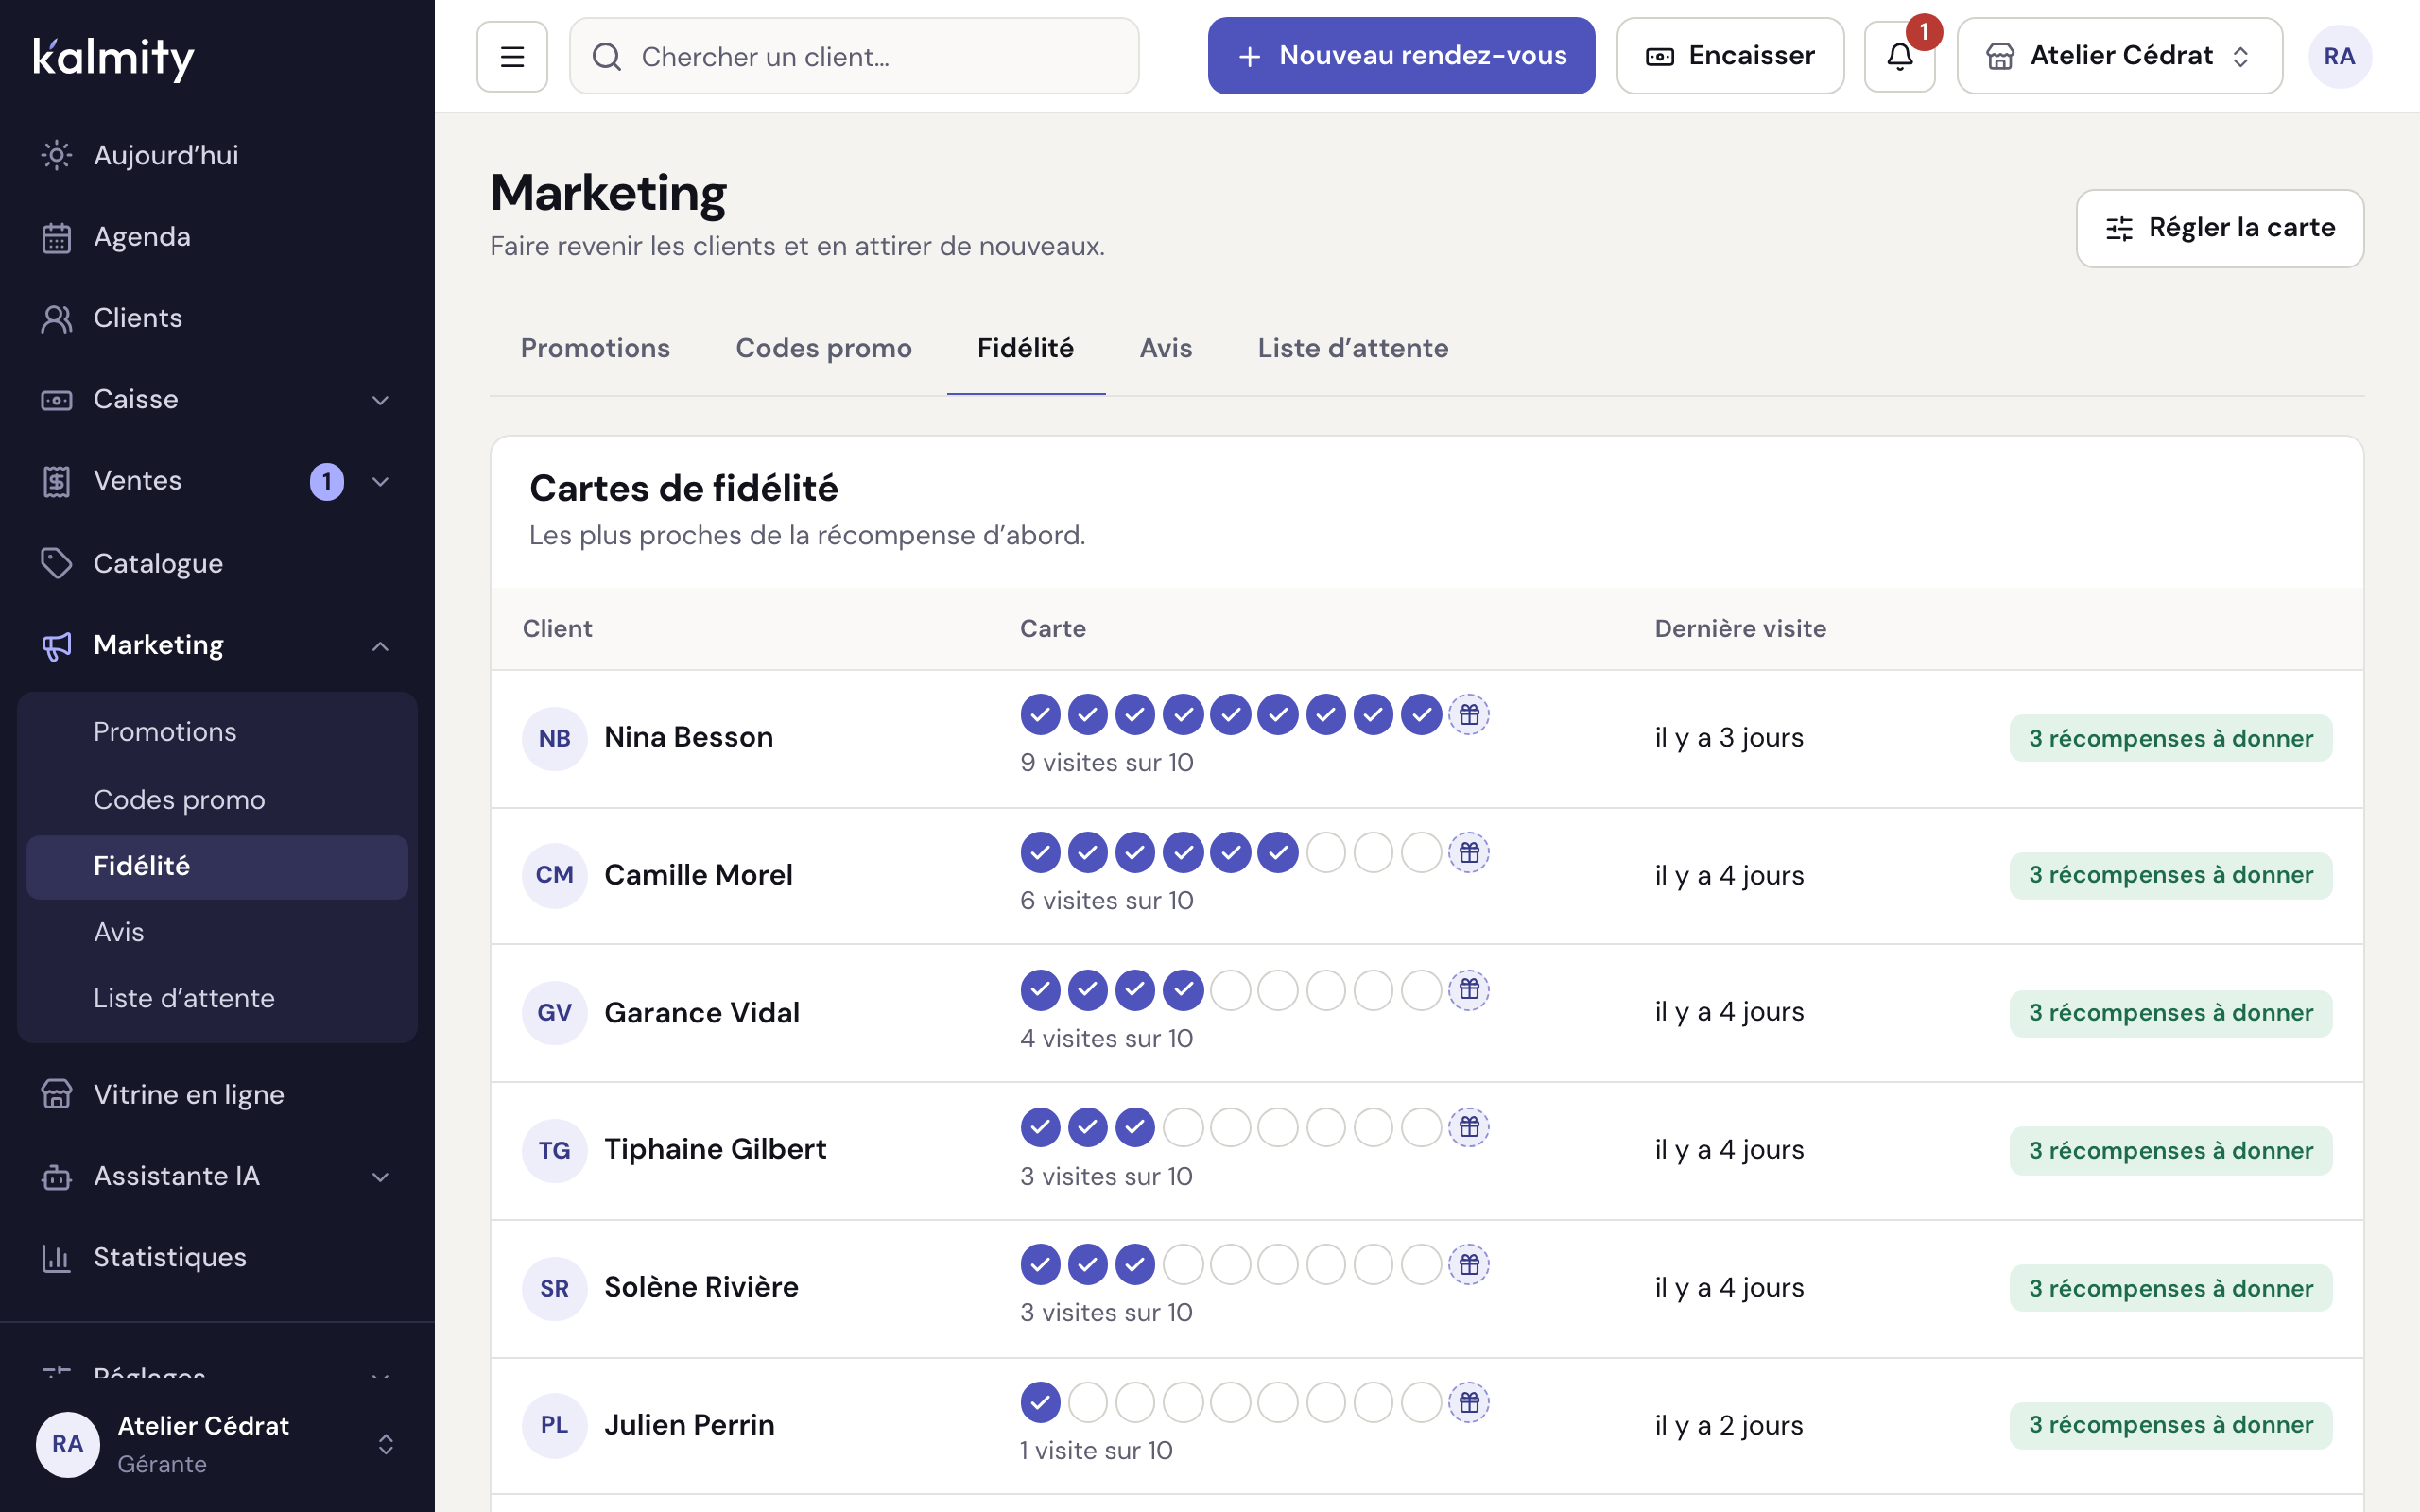Open the Atelier Cédrat location dropdown
This screenshot has width=2420, height=1512.
pos(2119,56)
